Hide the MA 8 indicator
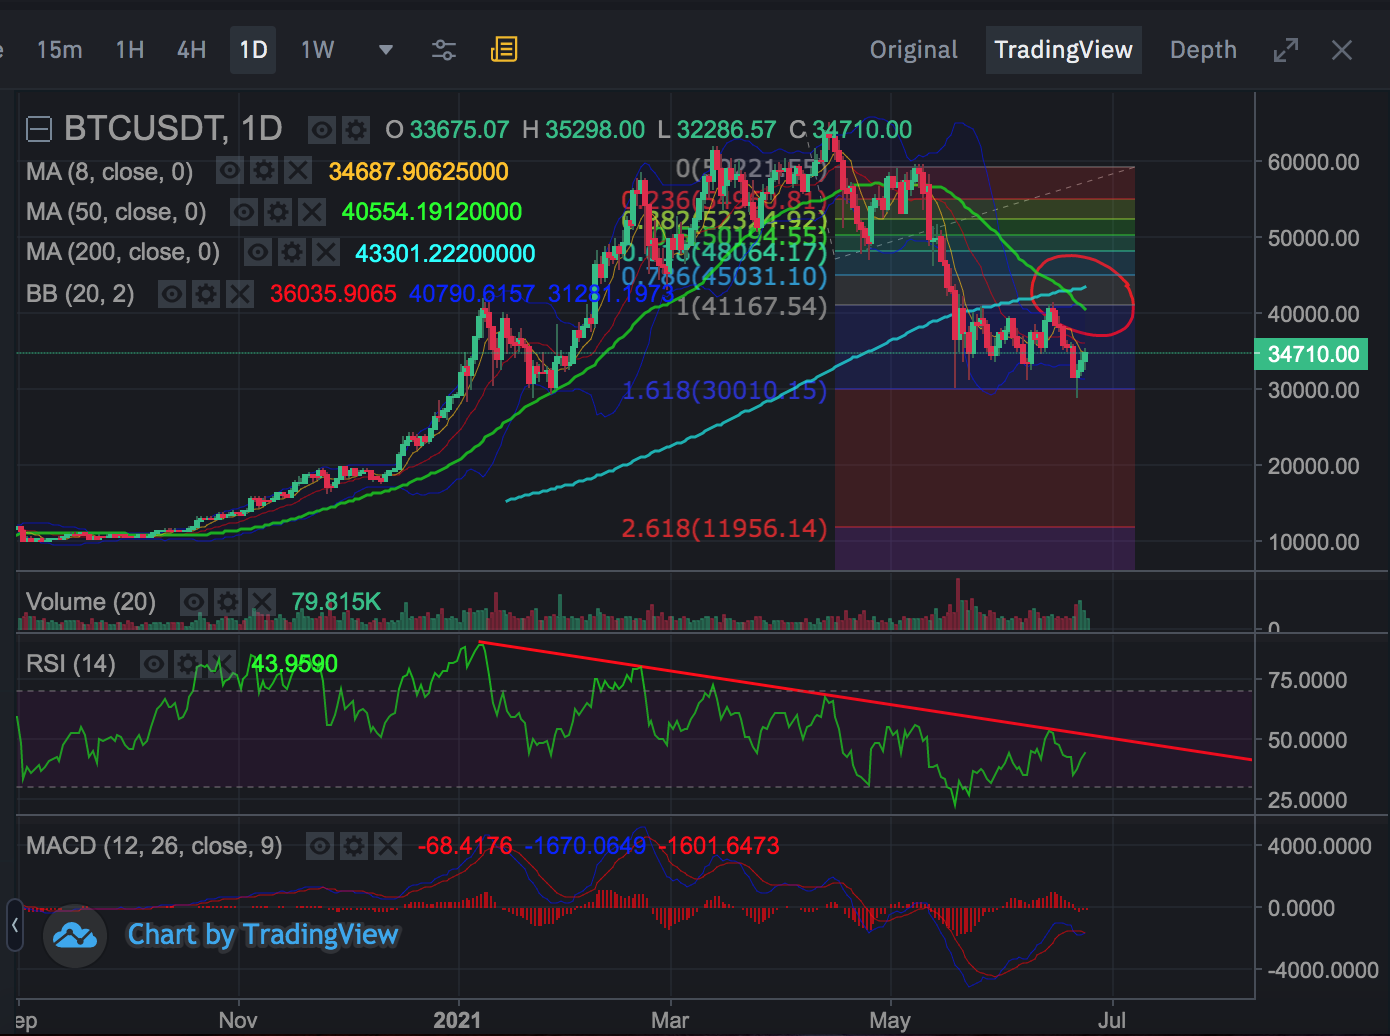The image size is (1390, 1036). pyautogui.click(x=230, y=171)
